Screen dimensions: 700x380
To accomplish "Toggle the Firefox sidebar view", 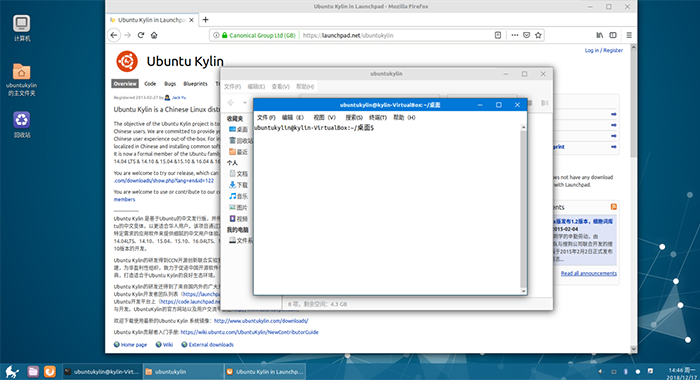I will pos(613,35).
